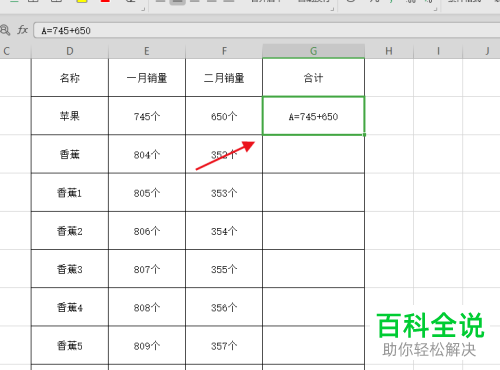
Task: Select the 香蕉2 cell
Action: coord(70,230)
